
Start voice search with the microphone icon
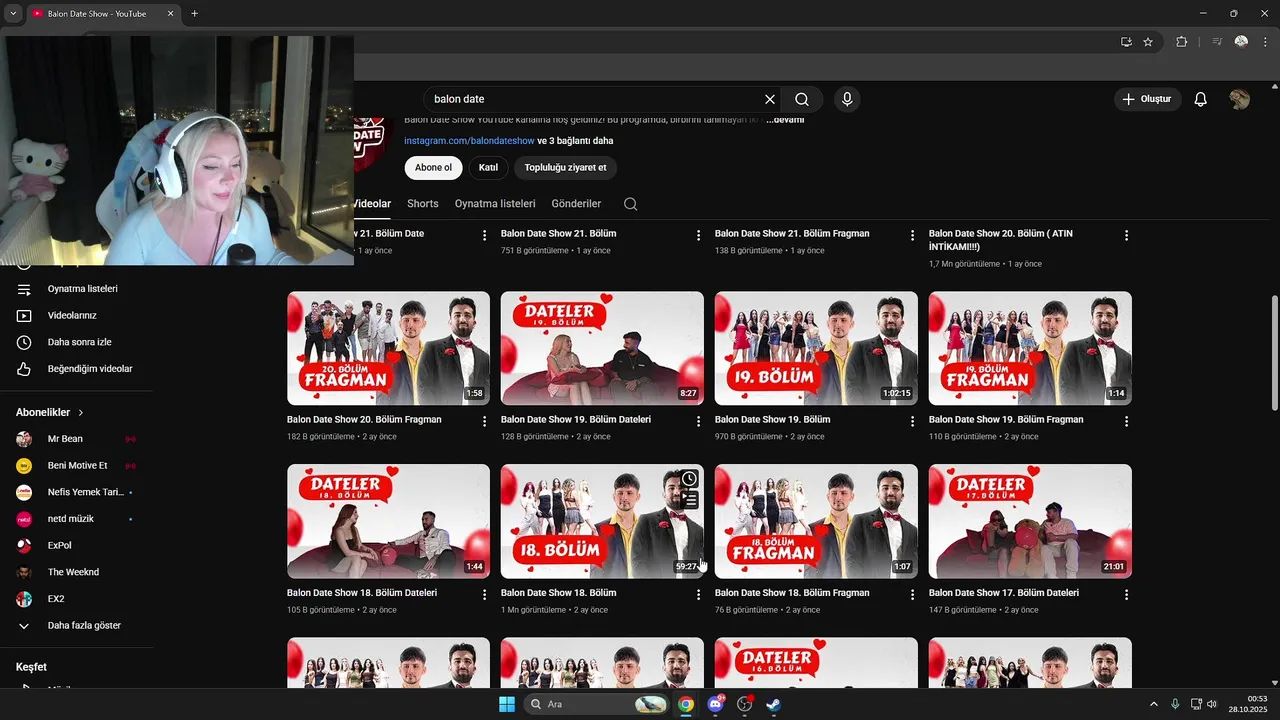point(847,99)
